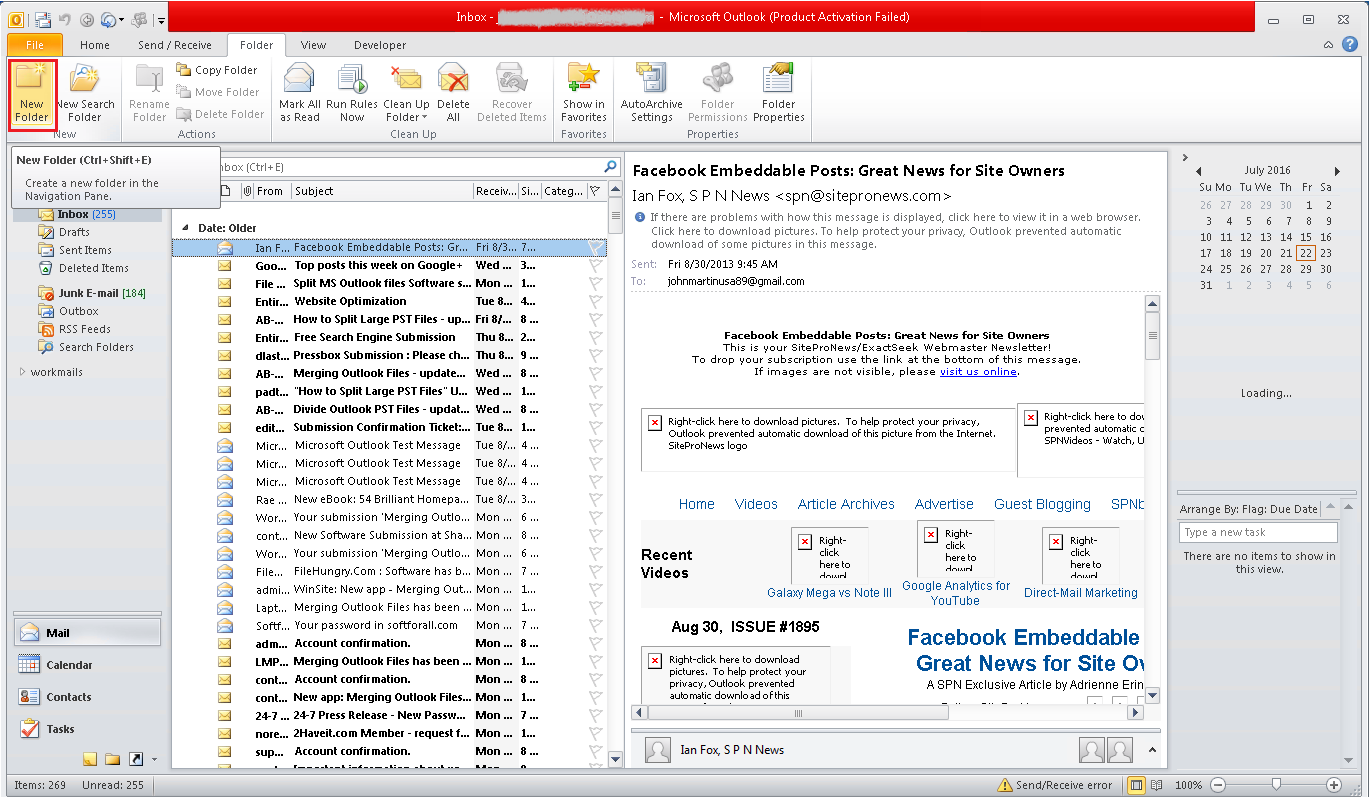Run Rules Now on this folder
The width and height of the screenshot is (1369, 797).
click(352, 94)
